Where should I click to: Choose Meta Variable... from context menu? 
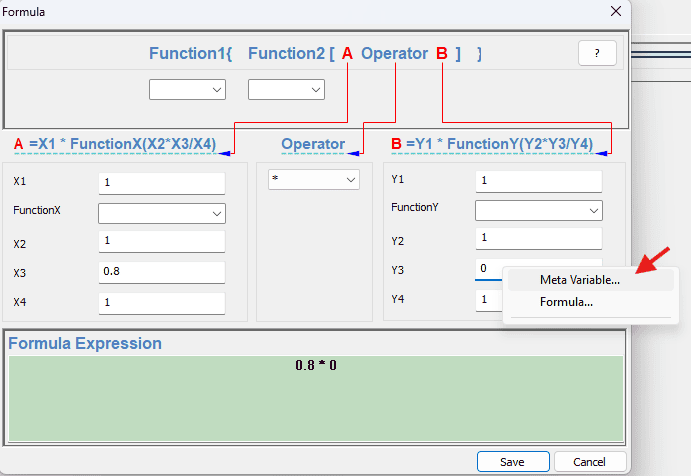[591, 280]
